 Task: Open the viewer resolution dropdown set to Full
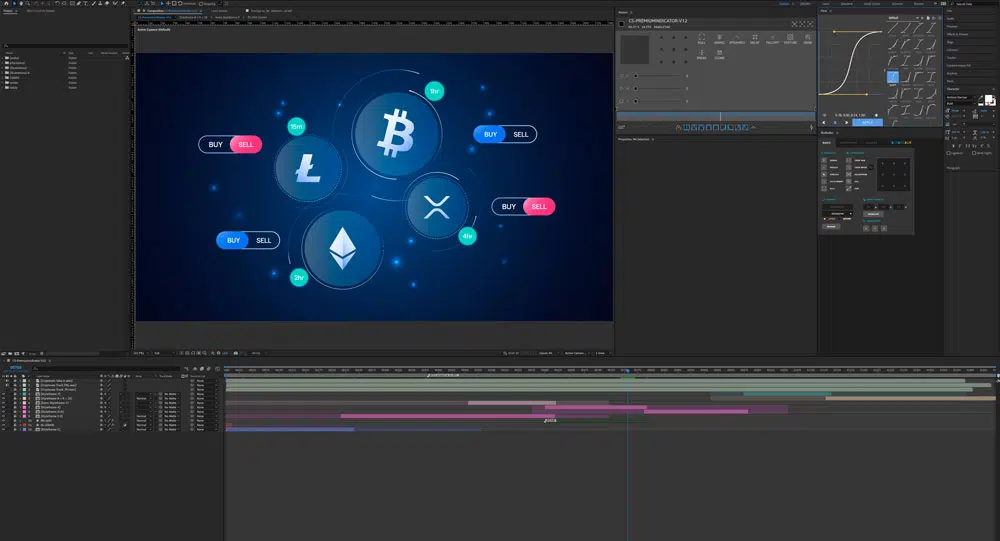(x=162, y=353)
